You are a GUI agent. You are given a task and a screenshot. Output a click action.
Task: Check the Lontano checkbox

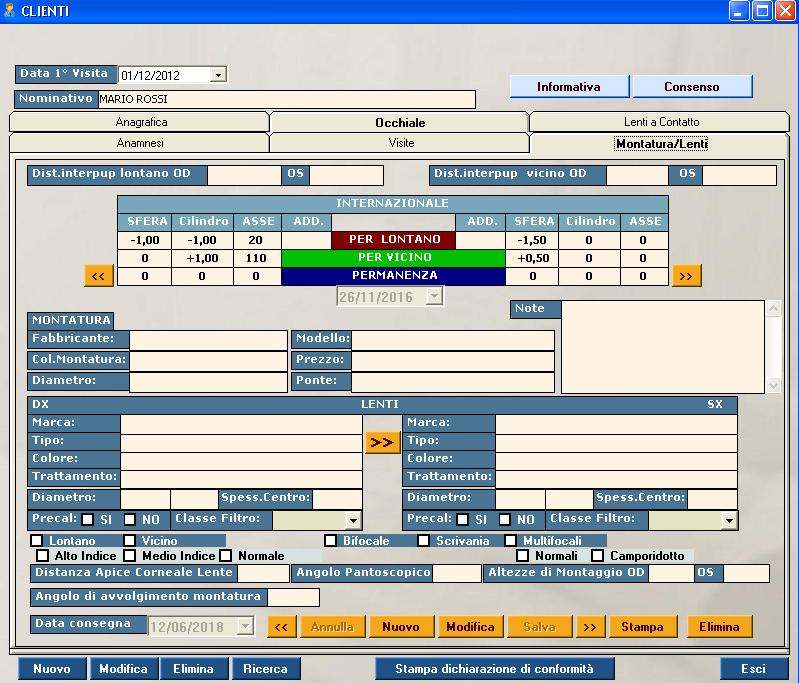click(x=37, y=541)
